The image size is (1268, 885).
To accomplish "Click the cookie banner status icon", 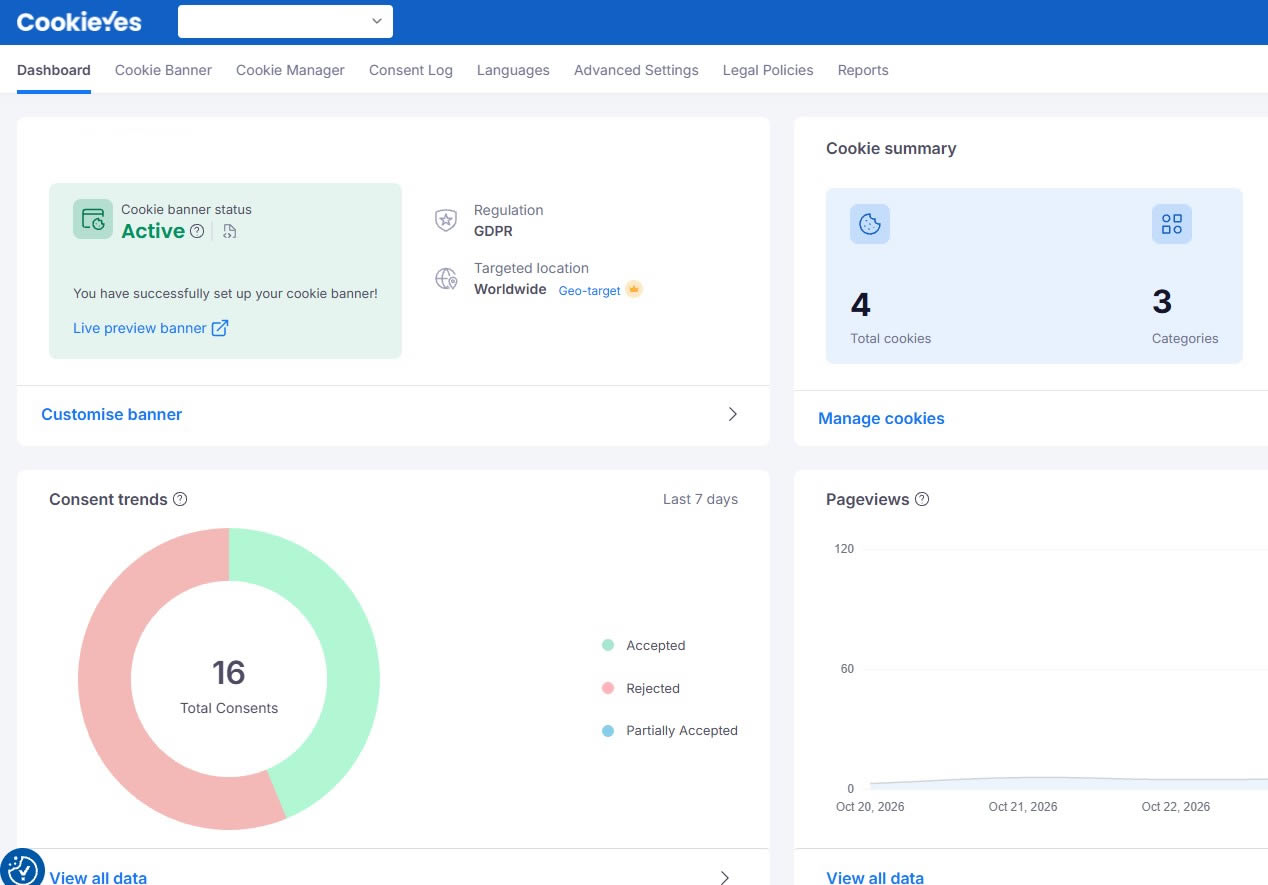I will (x=93, y=219).
